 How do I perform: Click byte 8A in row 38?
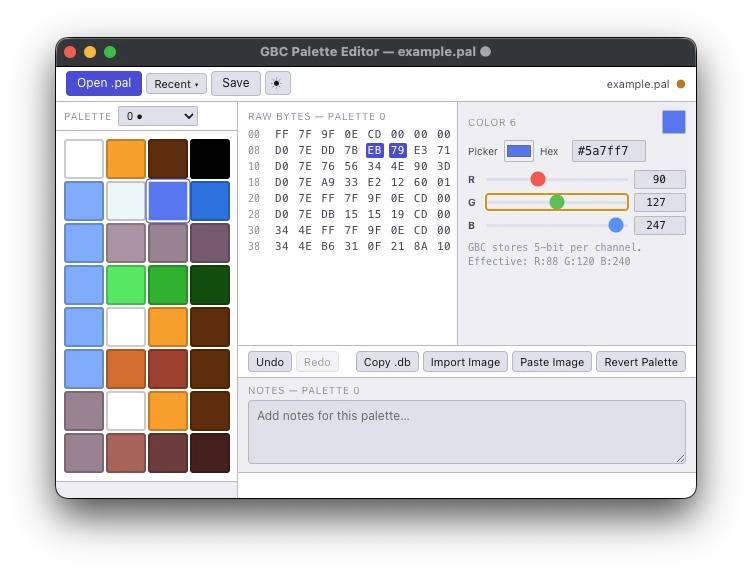[x=421, y=246]
